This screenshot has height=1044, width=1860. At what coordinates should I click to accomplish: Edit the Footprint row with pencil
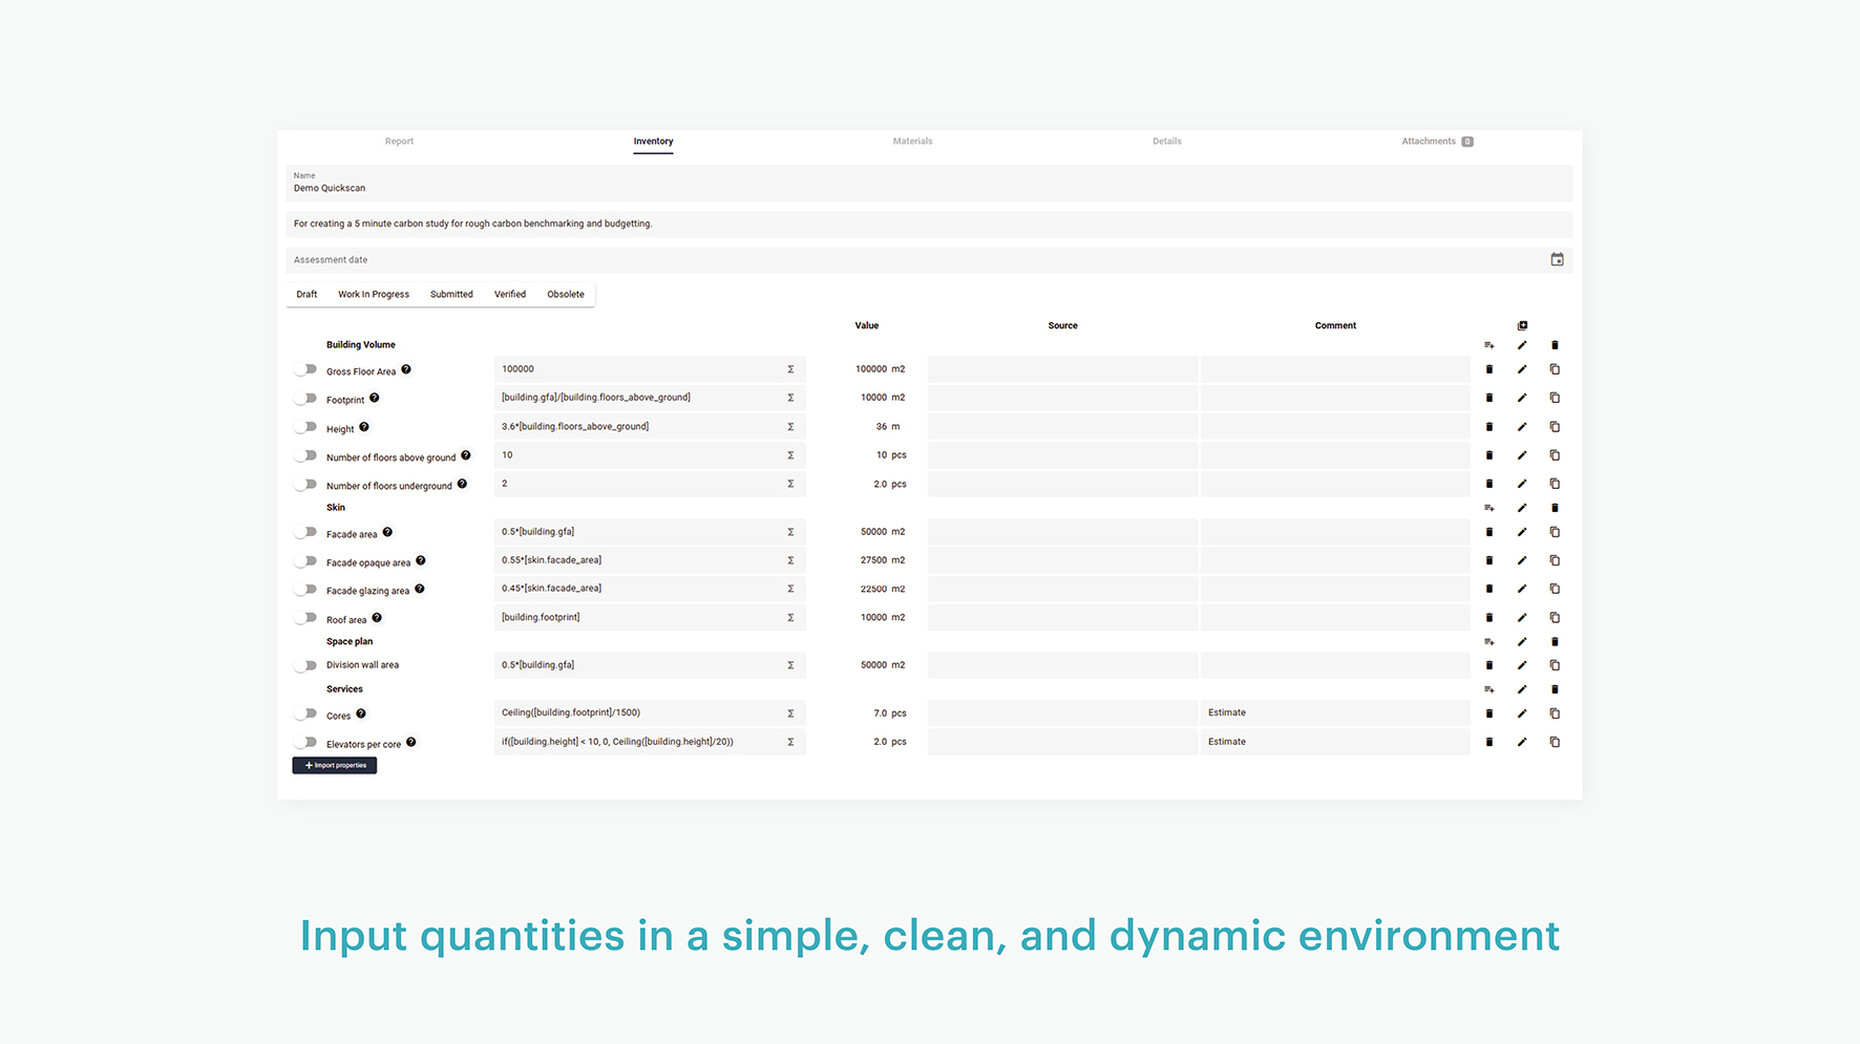pos(1522,398)
